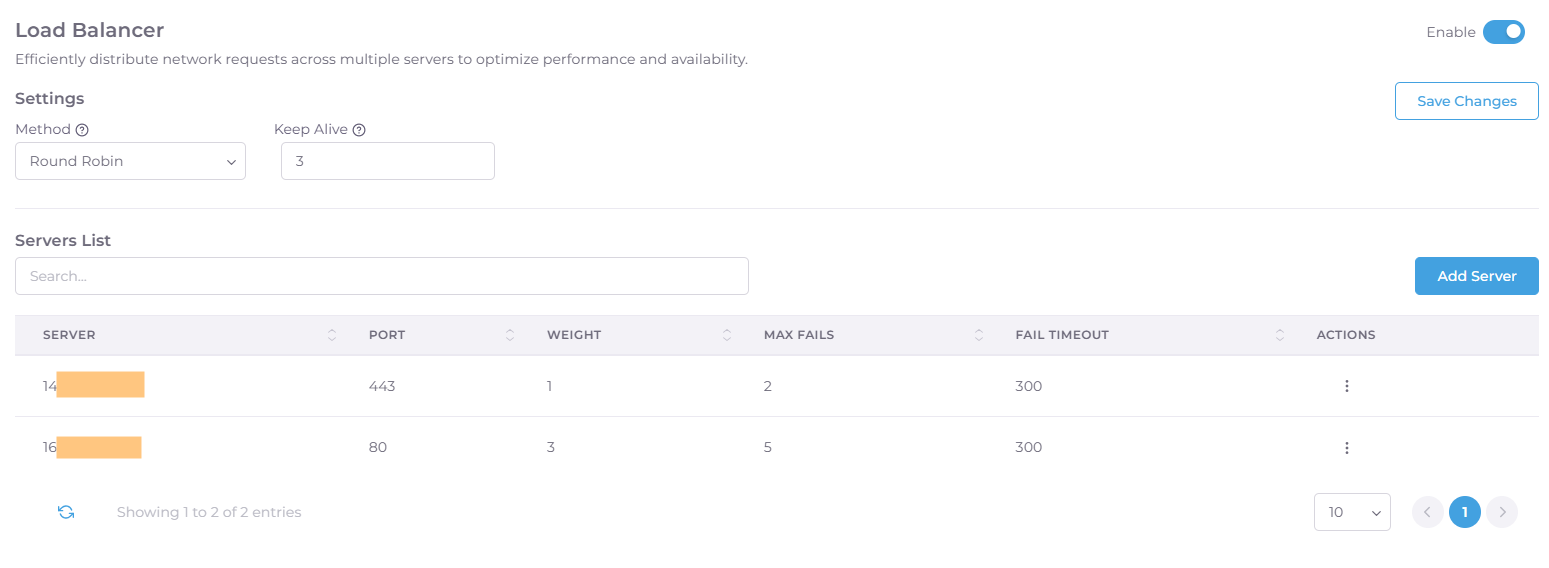1549x568 pixels.
Task: Click the Save Changes button
Action: (1466, 101)
